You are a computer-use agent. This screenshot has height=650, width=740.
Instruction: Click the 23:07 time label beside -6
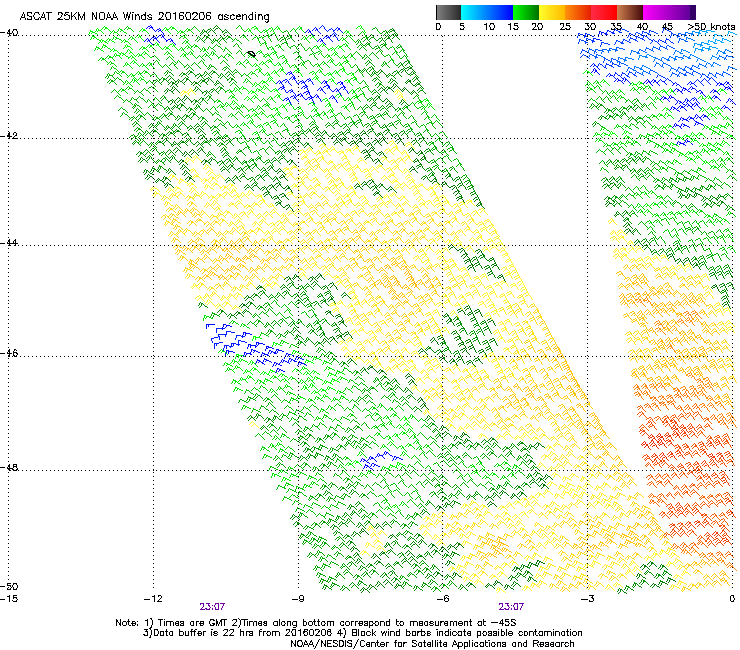(511, 607)
